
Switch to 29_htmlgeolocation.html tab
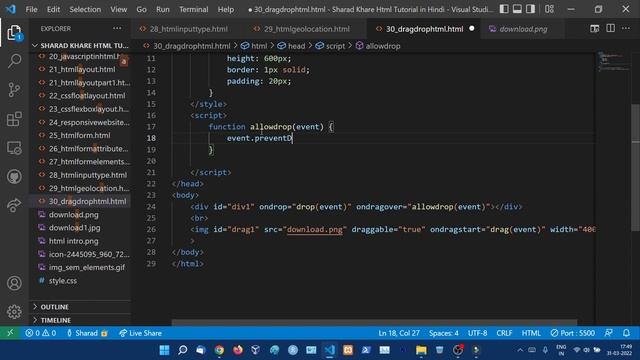click(307, 29)
